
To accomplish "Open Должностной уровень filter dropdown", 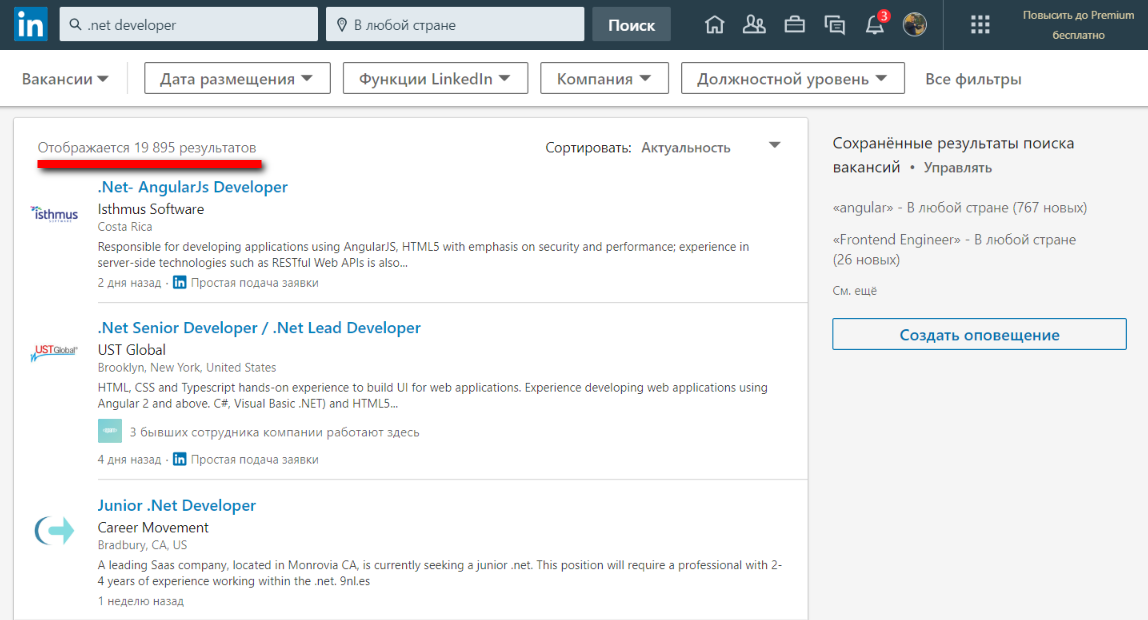I will 792,78.
